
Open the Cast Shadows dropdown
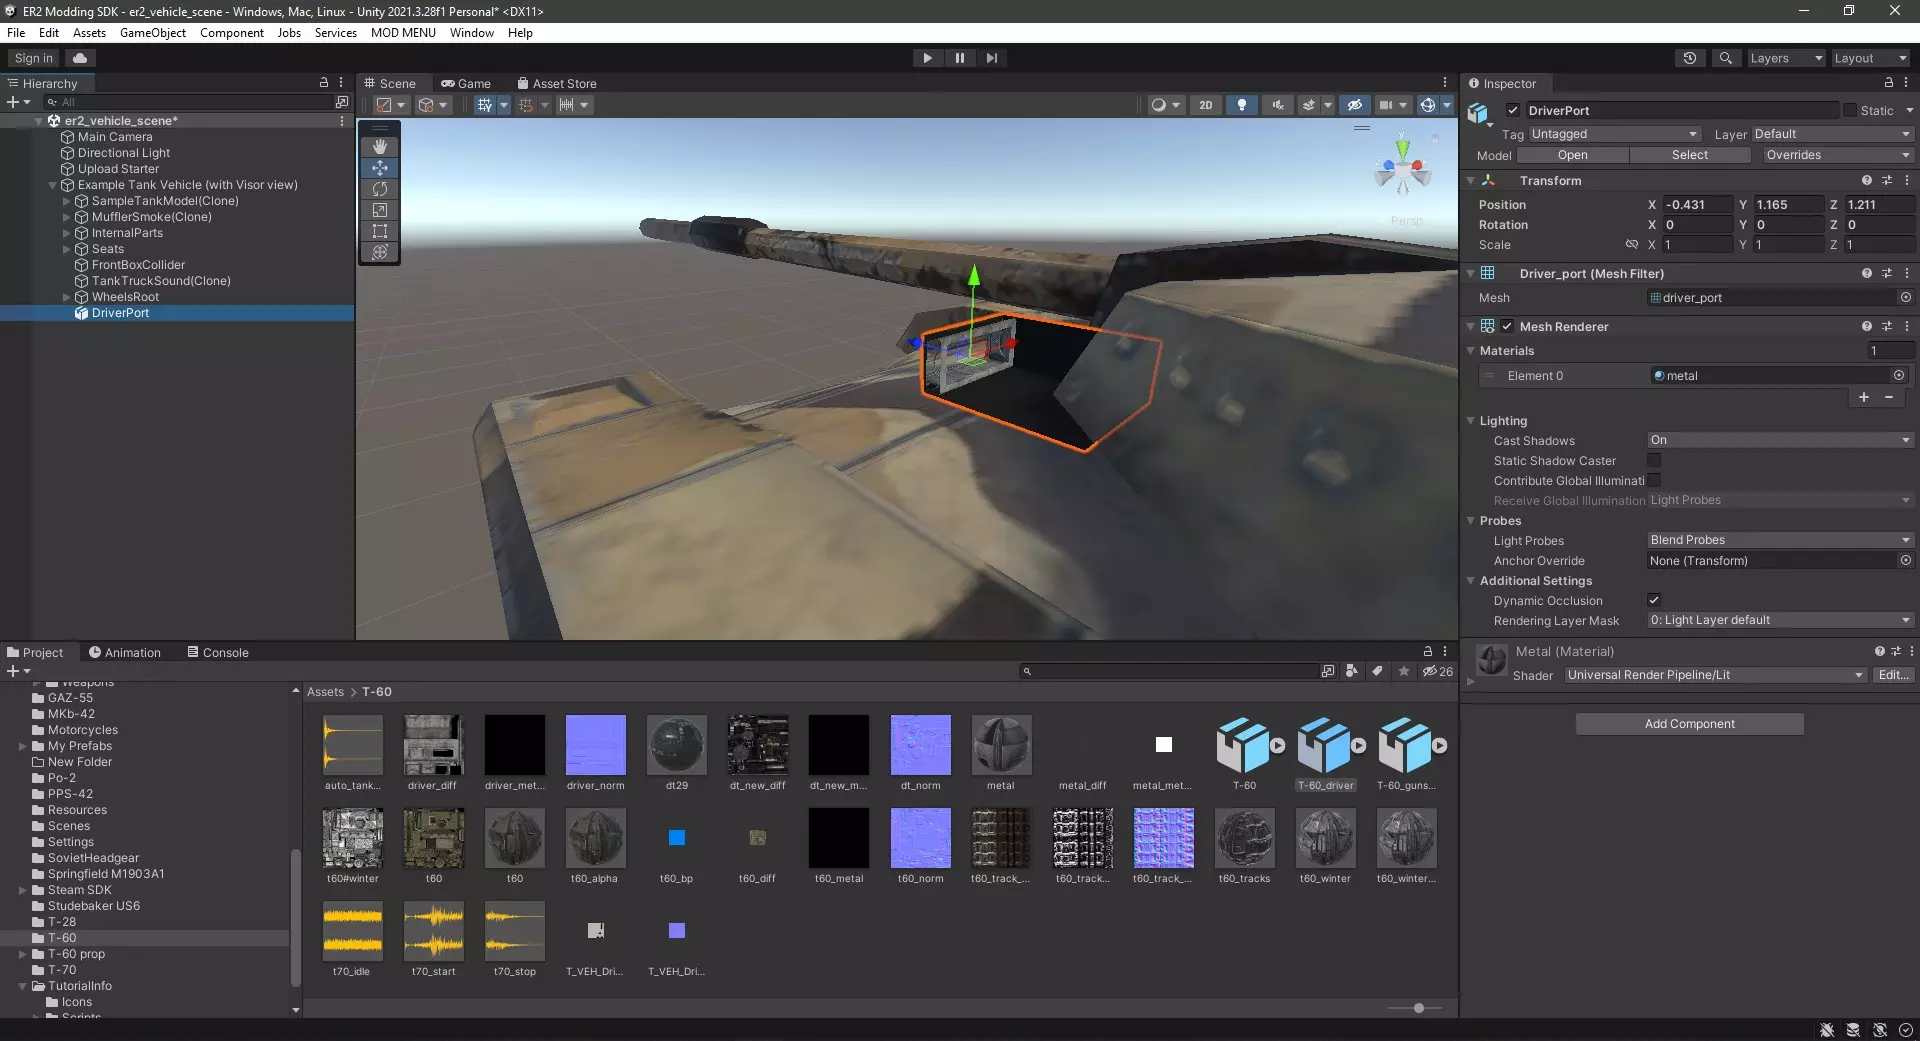click(1779, 441)
